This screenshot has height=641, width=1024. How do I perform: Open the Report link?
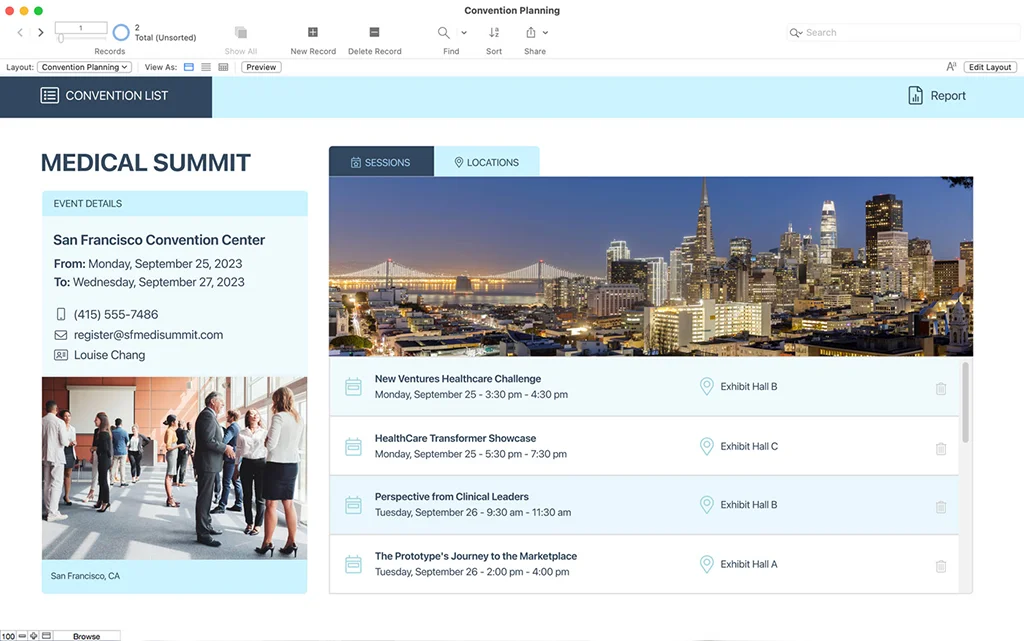(937, 96)
